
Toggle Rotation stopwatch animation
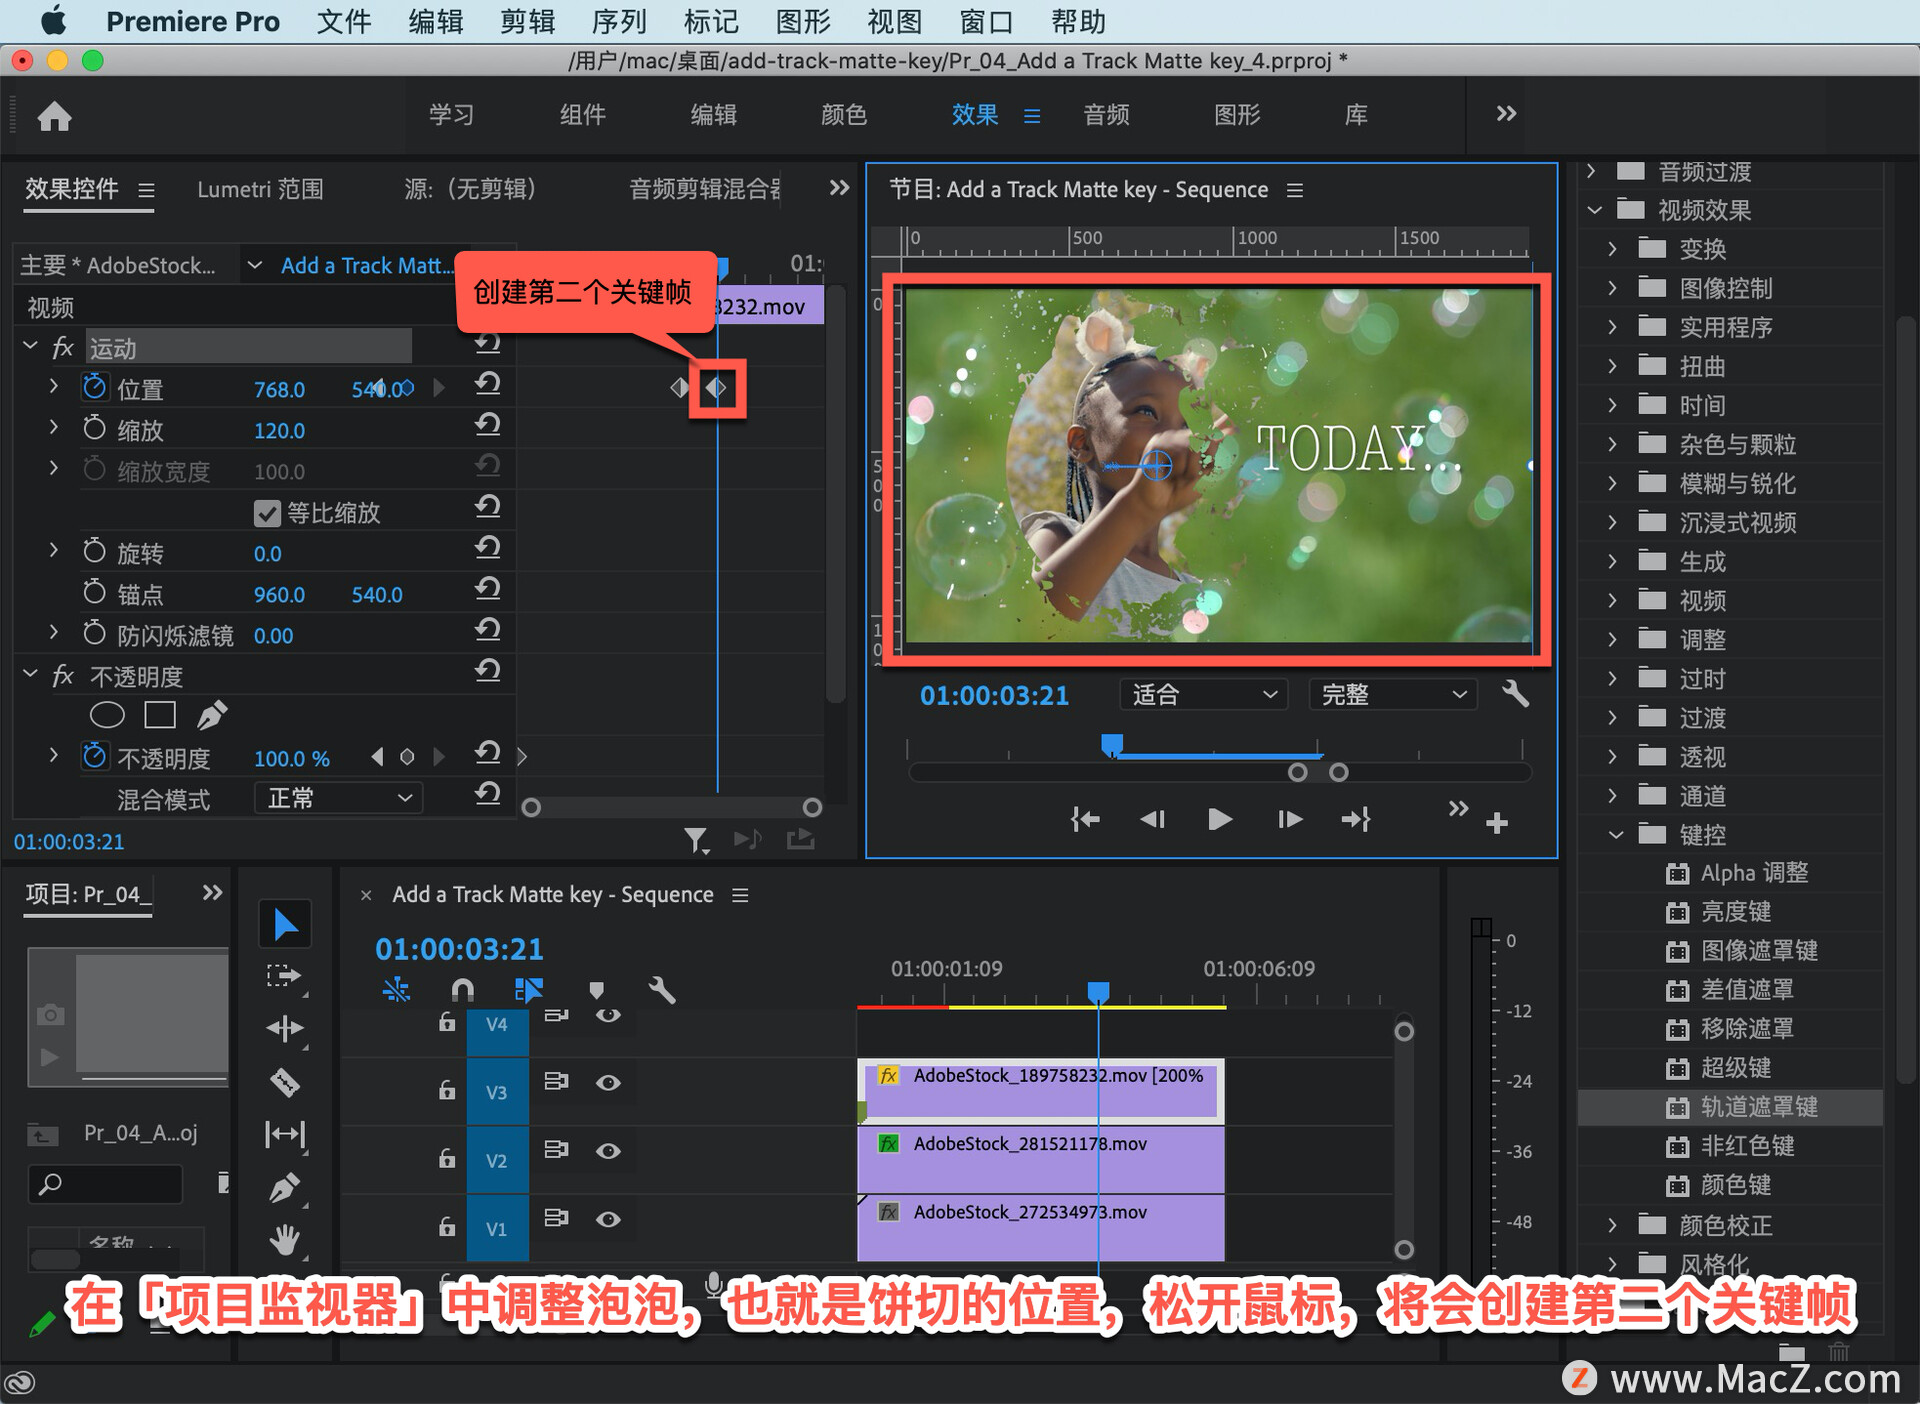click(x=94, y=551)
